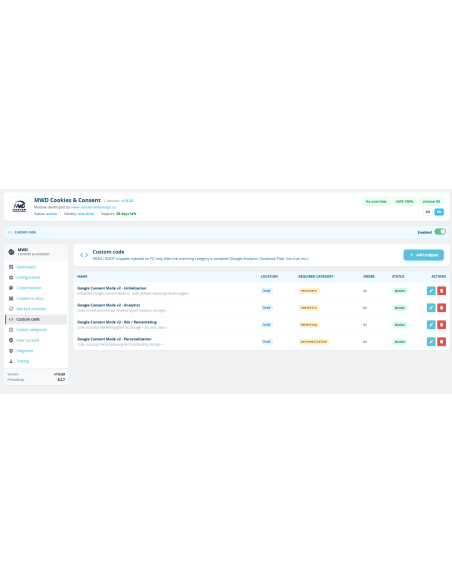
Task: Click the Add snippet button
Action: (423, 255)
